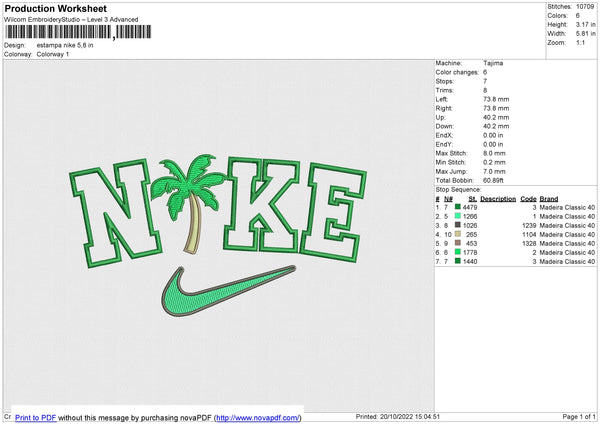Image resolution: width=600 pixels, height=424 pixels.
Task: Pick the dark green swatch in stop row 1
Action: 458,207
